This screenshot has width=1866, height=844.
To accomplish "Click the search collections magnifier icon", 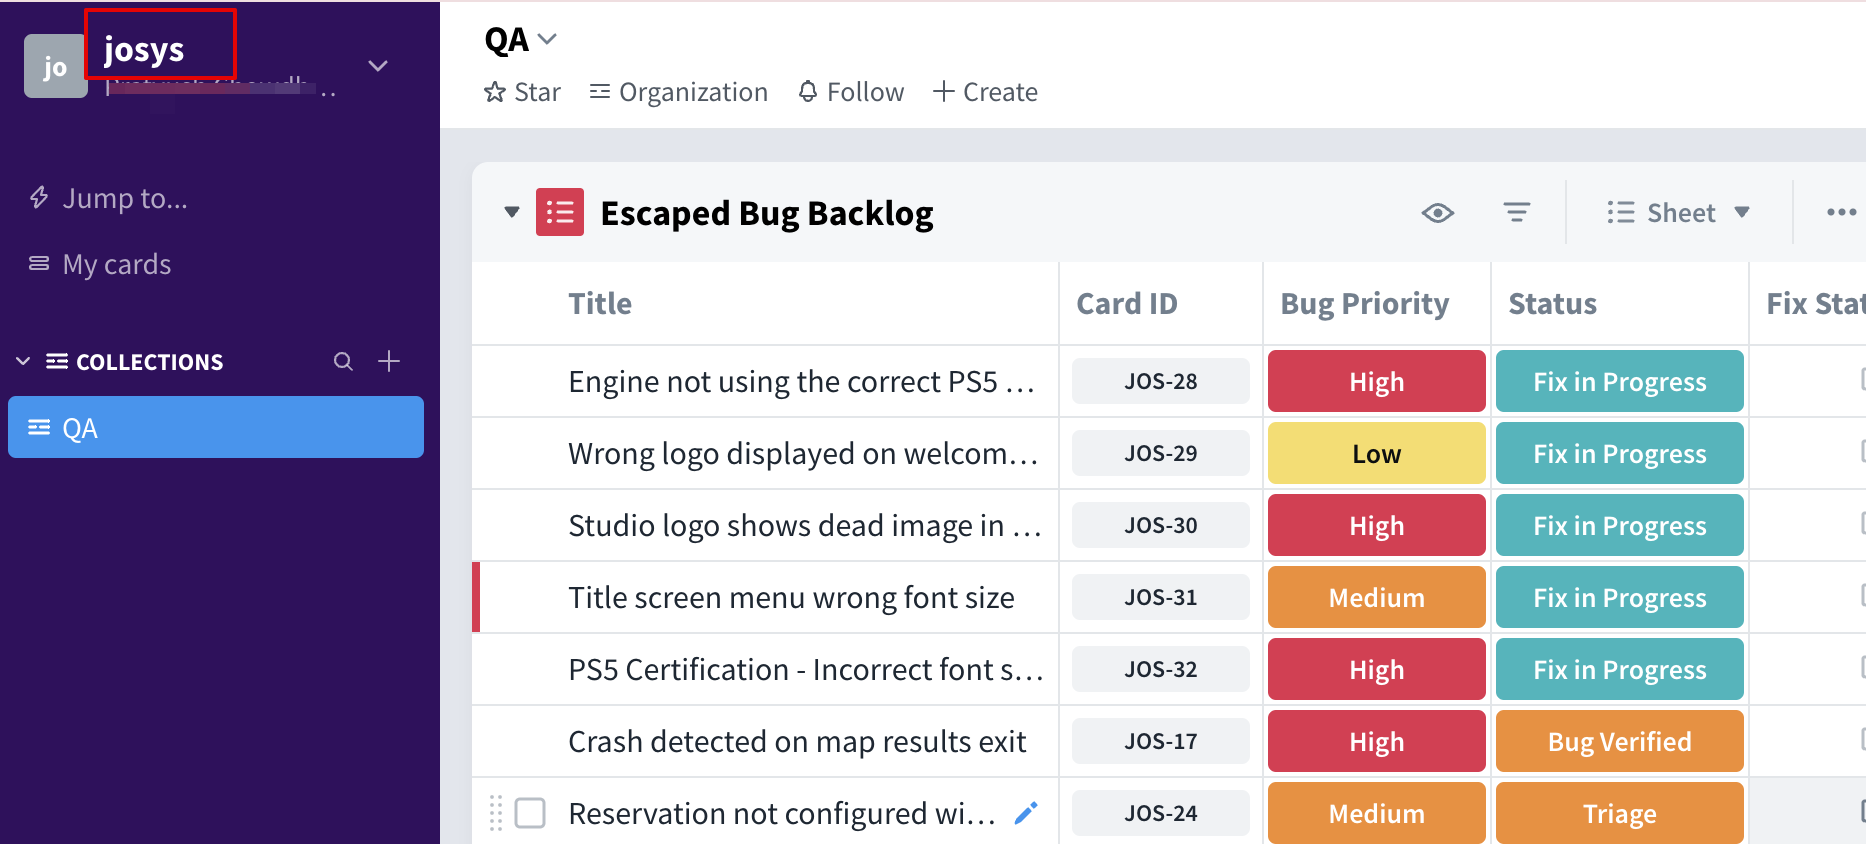I will (x=343, y=362).
